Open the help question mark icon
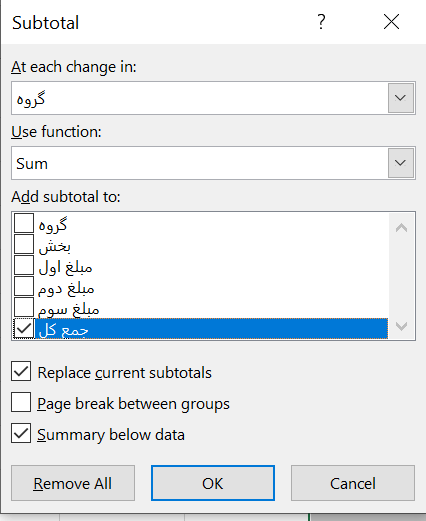Screen dimensions: 426x521 [321, 22]
